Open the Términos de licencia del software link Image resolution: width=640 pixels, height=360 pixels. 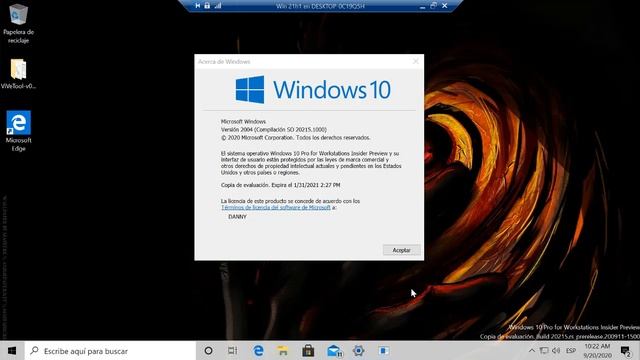[276, 207]
